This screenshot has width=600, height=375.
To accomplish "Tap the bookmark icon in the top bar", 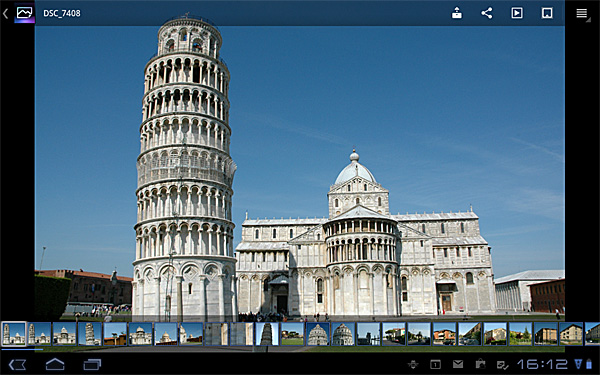I will [x=547, y=13].
